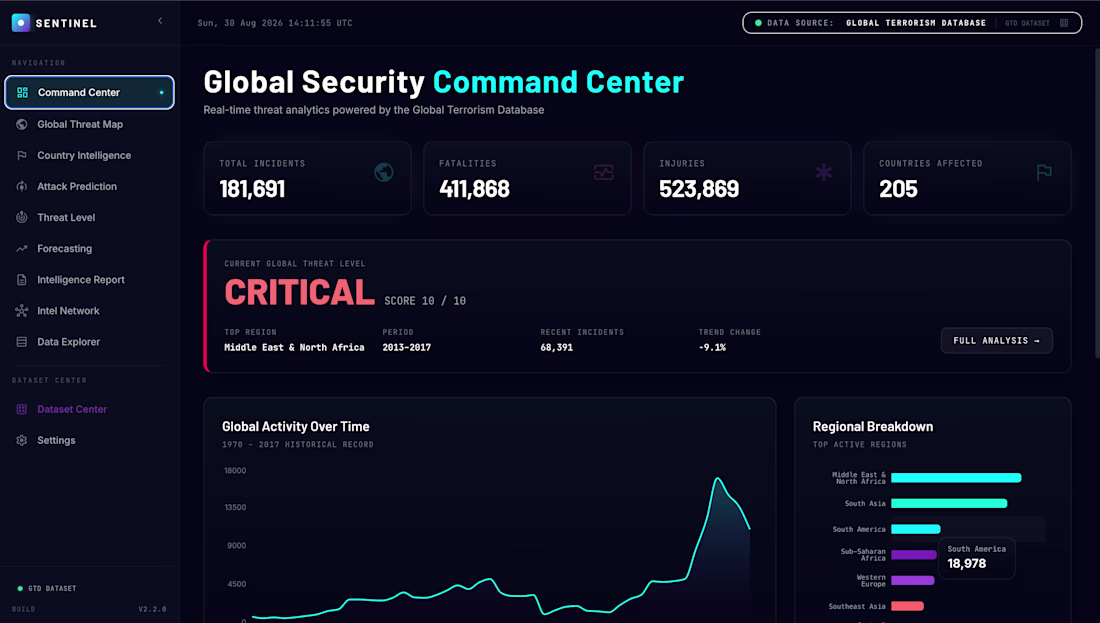Image resolution: width=1100 pixels, height=623 pixels.
Task: Click the Recent Incidents value 68,391
Action: [556, 347]
